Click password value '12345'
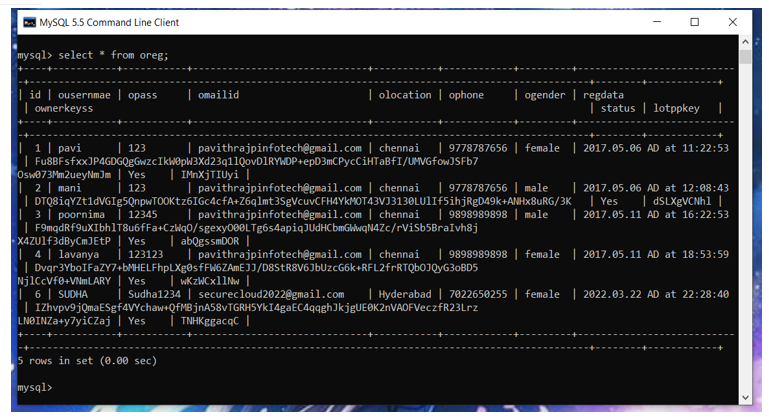The width and height of the screenshot is (769, 420). pyautogui.click(x=143, y=214)
